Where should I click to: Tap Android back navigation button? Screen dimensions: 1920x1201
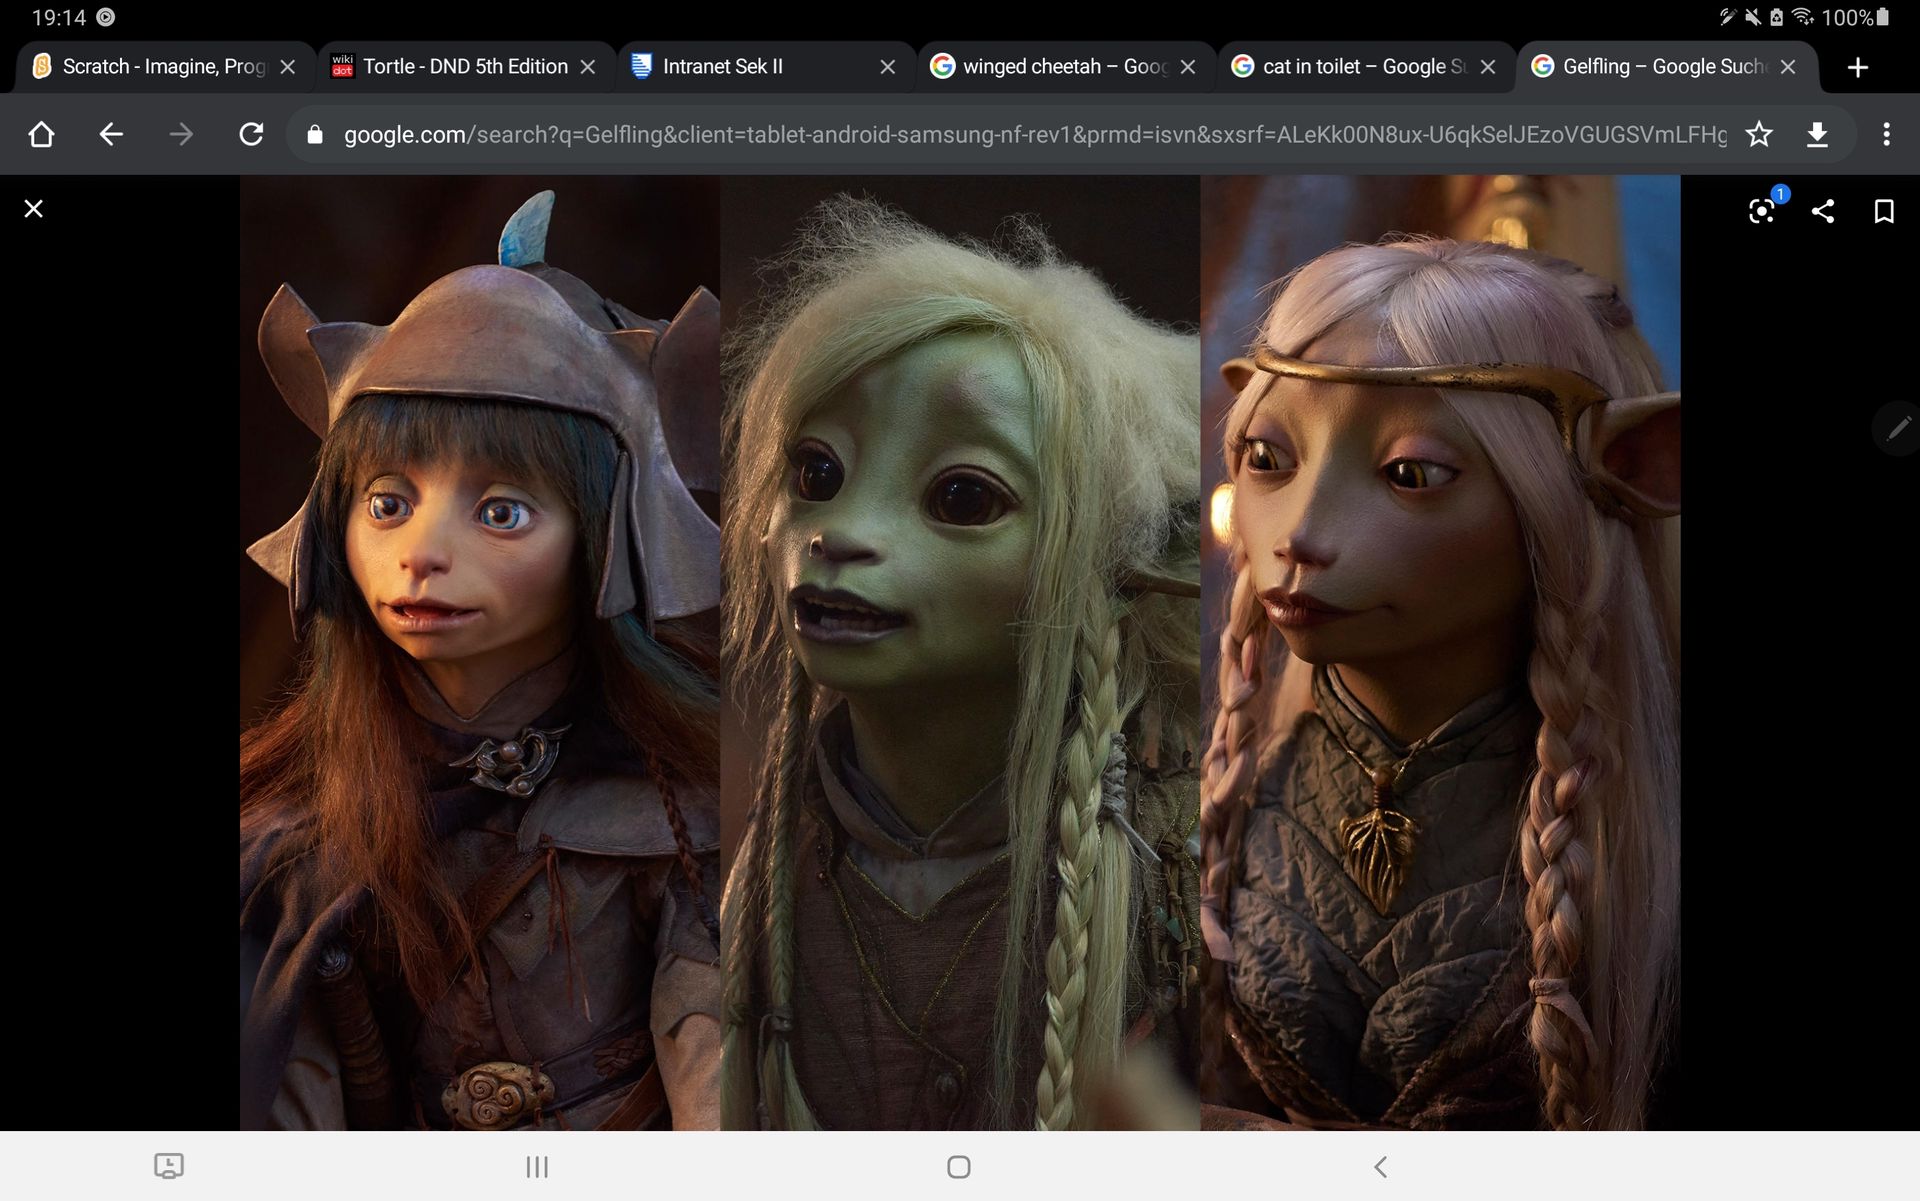pos(1380,1167)
